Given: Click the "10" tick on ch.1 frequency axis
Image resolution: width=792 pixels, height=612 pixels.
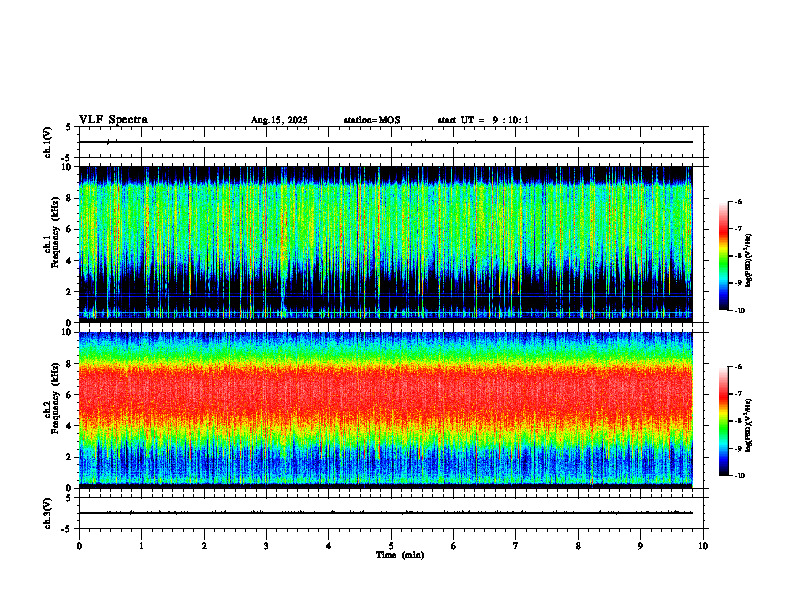Looking at the screenshot, I should (x=69, y=167).
